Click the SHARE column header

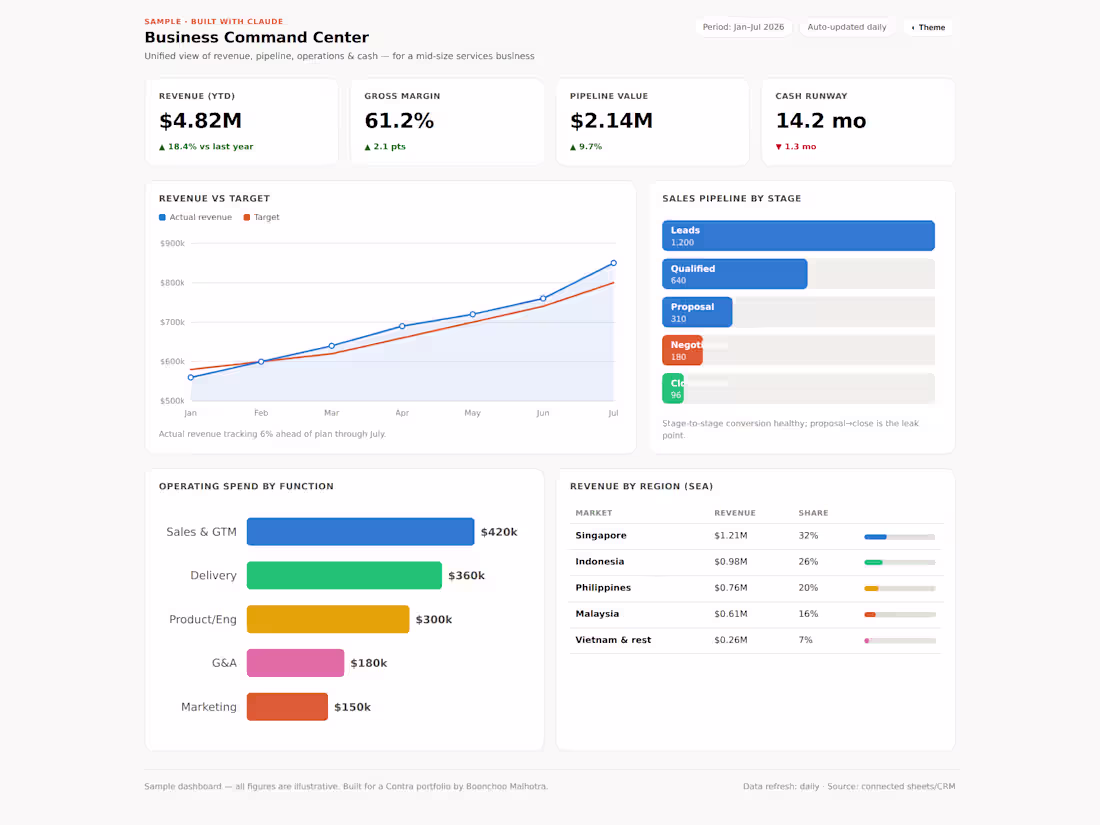(x=813, y=513)
